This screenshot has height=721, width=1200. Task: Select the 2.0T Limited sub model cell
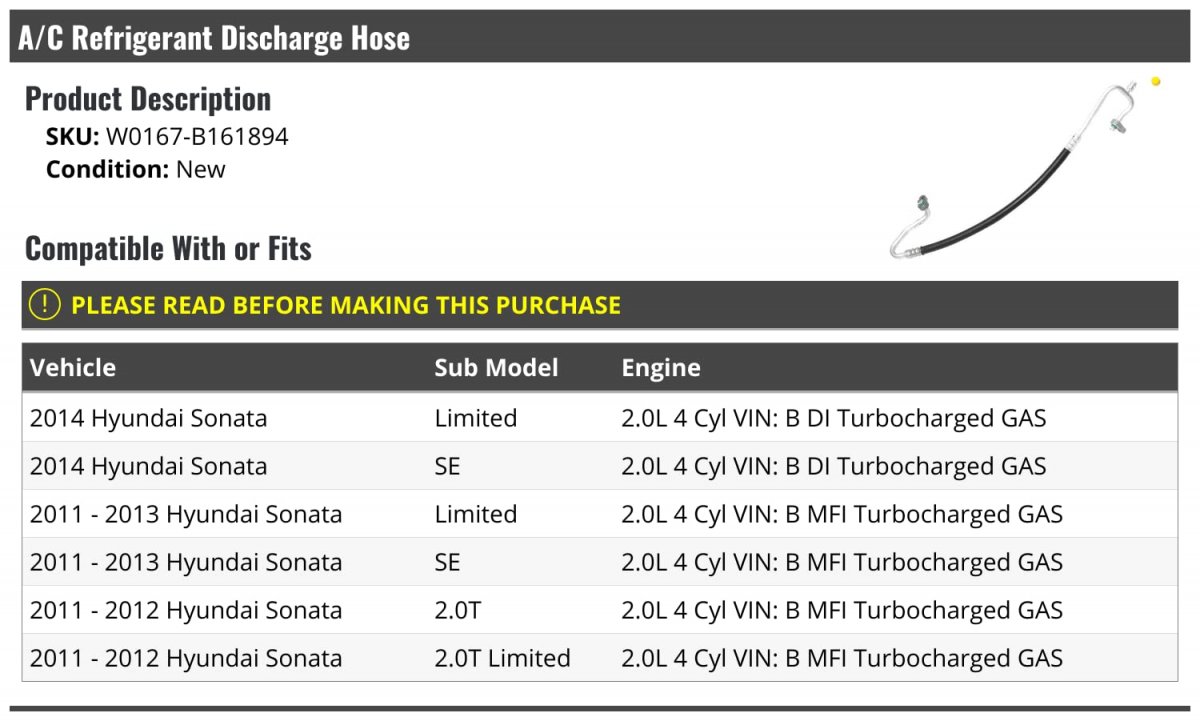(x=502, y=658)
